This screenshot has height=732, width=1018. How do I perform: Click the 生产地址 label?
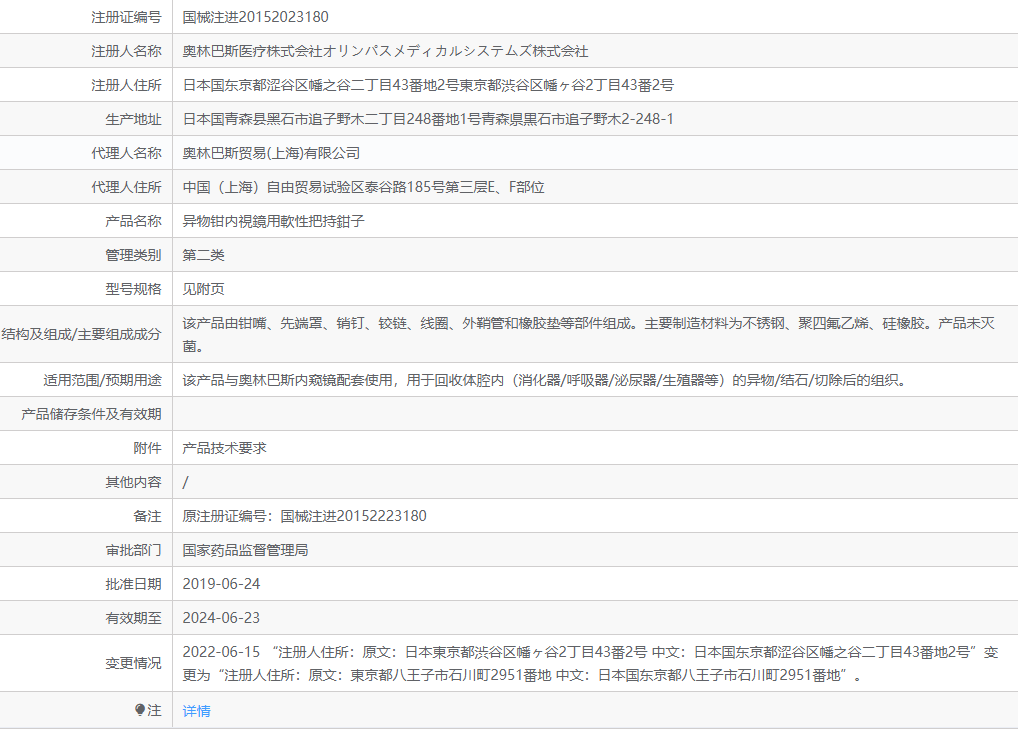(x=133, y=119)
